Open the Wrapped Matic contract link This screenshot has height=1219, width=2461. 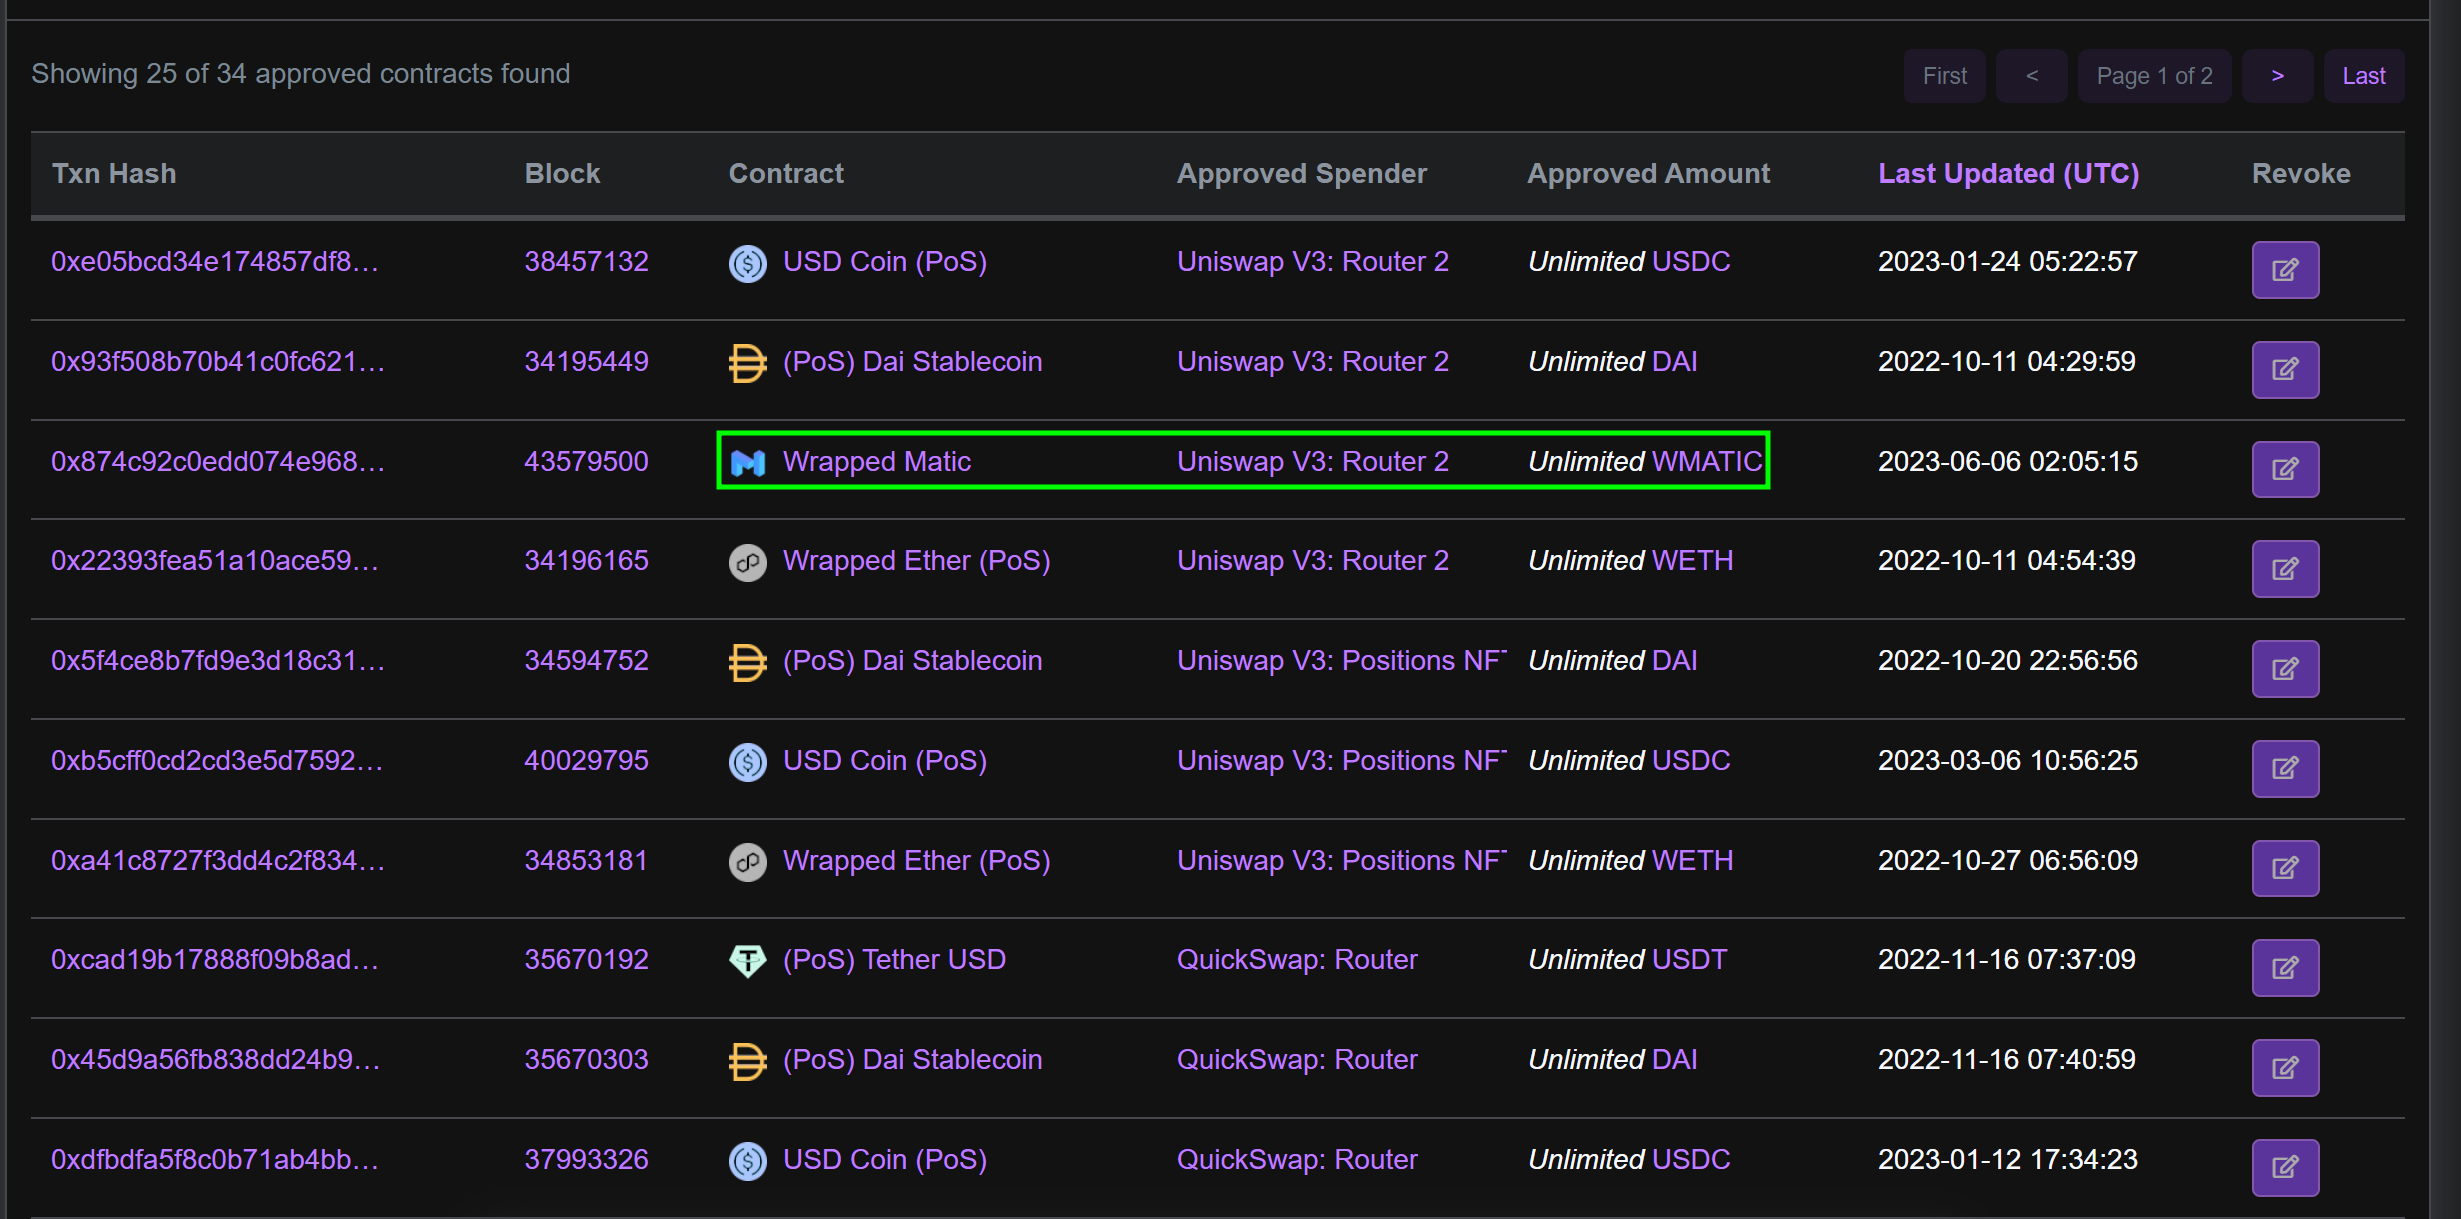click(x=877, y=462)
